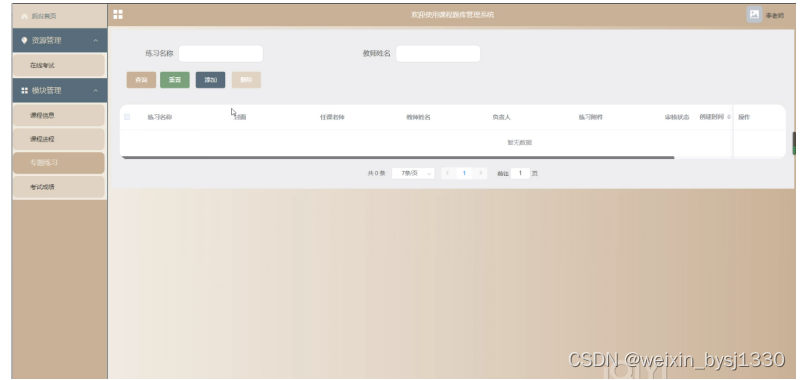
Task: Click the 教师姓名 column header
Action: [x=418, y=117]
